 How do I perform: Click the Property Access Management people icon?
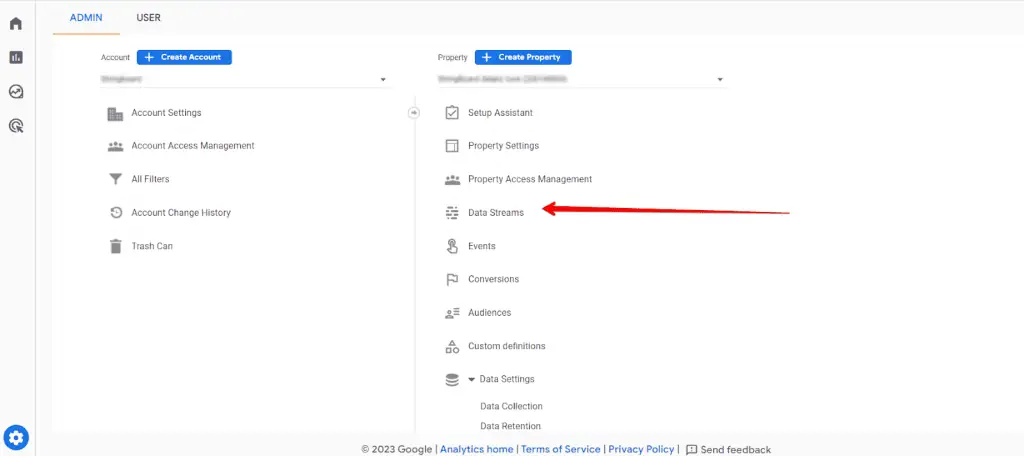(x=452, y=179)
